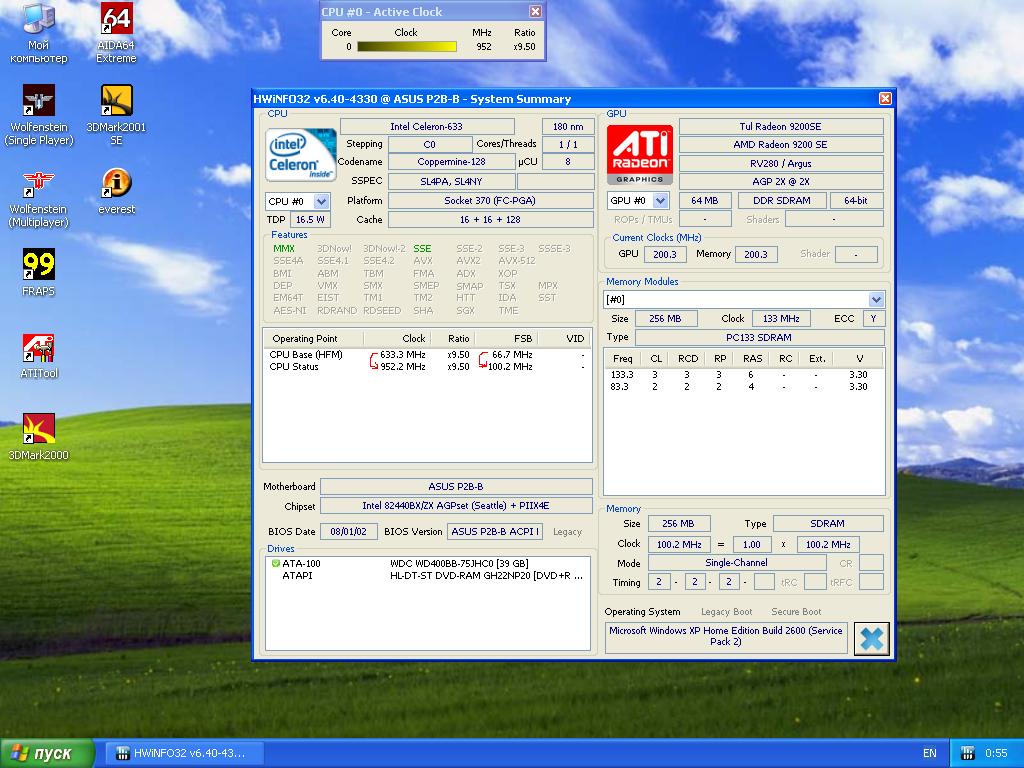Open the Start menu (пуск)
Screen dimensions: 1024x768
tap(47, 753)
